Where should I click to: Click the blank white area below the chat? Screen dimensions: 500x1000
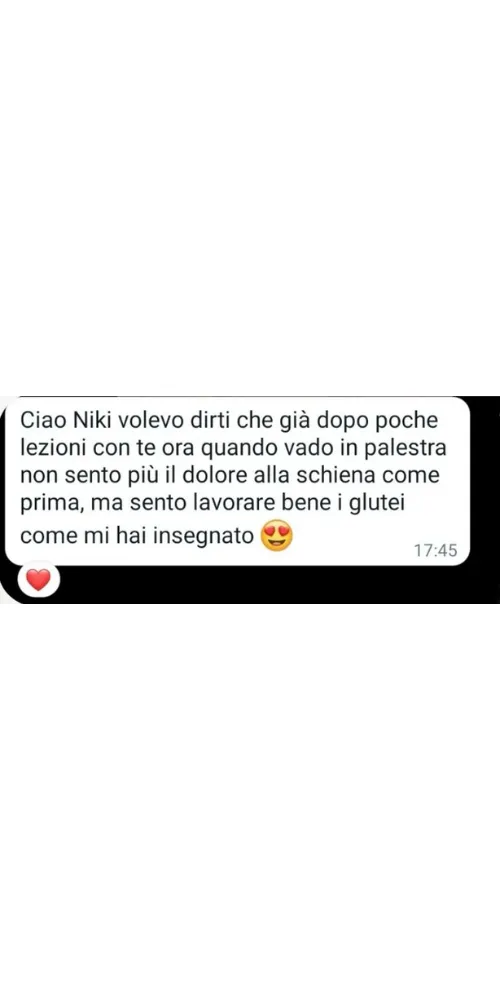coord(250,802)
